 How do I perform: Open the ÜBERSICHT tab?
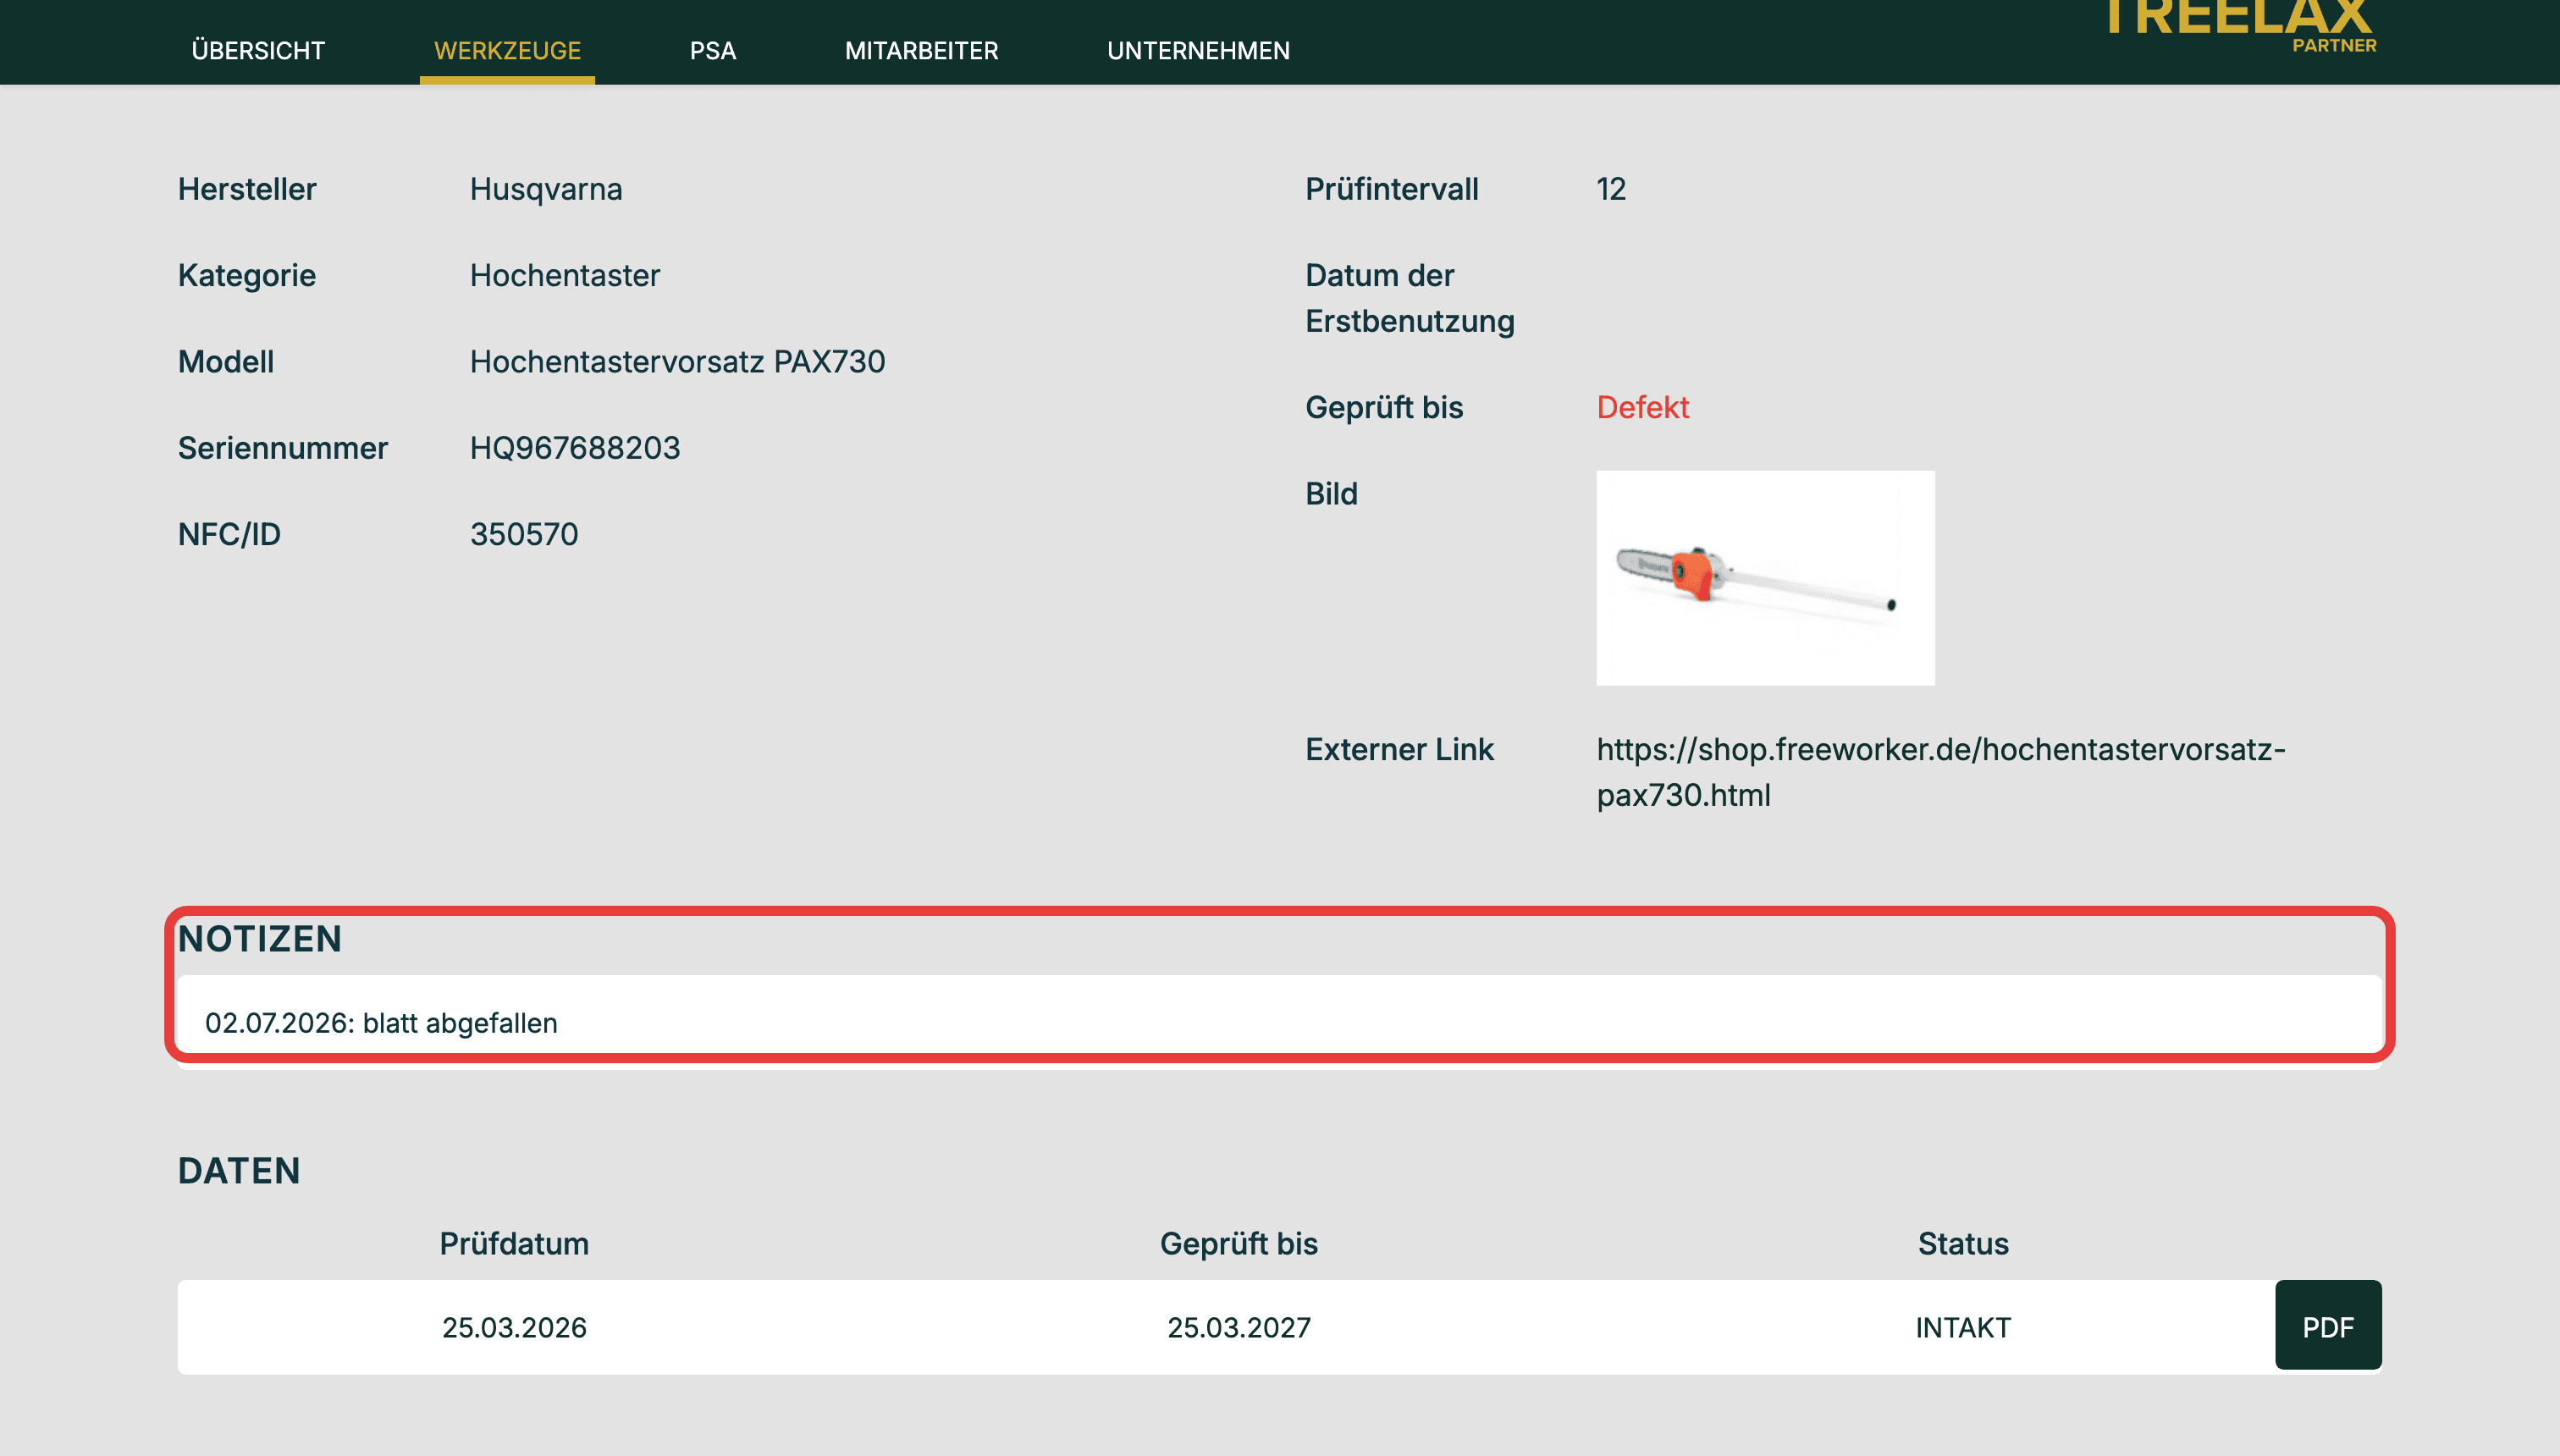coord(258,51)
